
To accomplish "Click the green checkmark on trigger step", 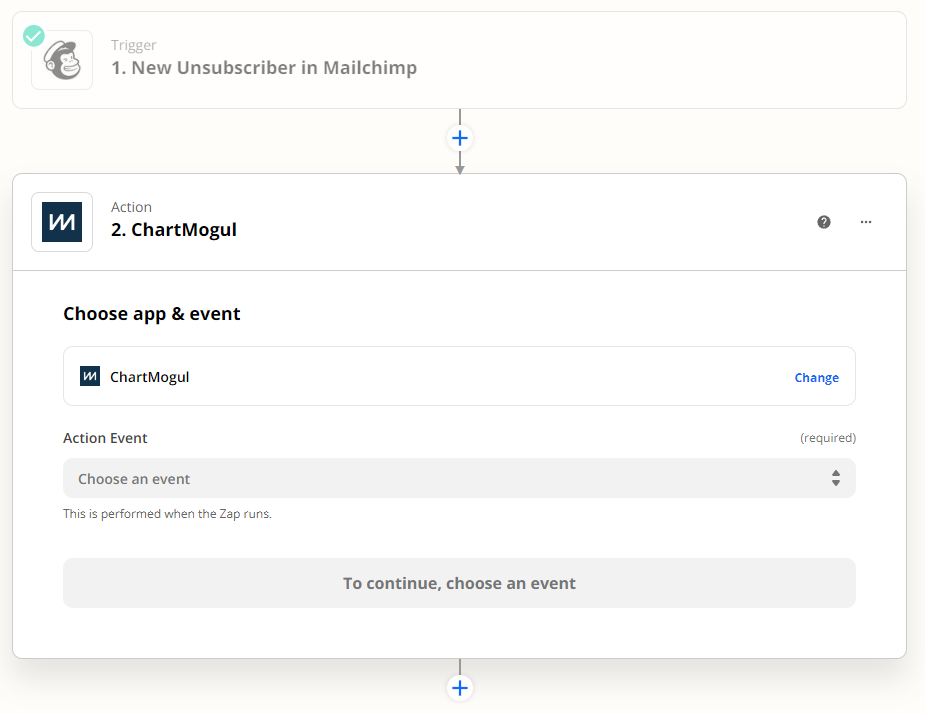I will (34, 36).
